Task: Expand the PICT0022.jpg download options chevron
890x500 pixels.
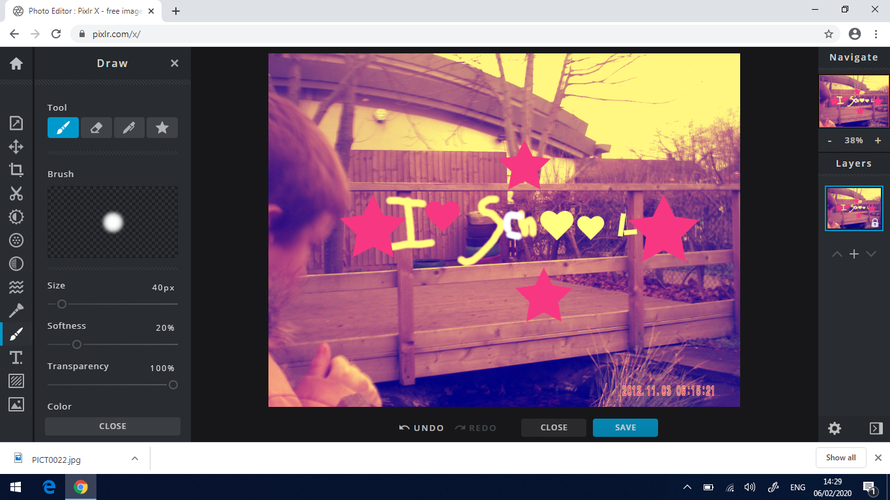Action: pos(135,458)
